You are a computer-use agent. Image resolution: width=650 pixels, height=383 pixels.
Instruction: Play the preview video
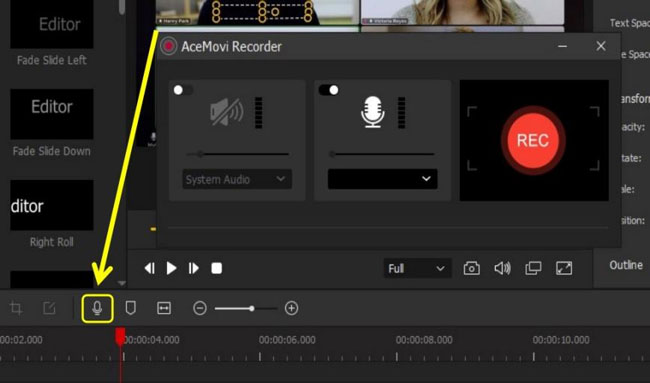(171, 269)
